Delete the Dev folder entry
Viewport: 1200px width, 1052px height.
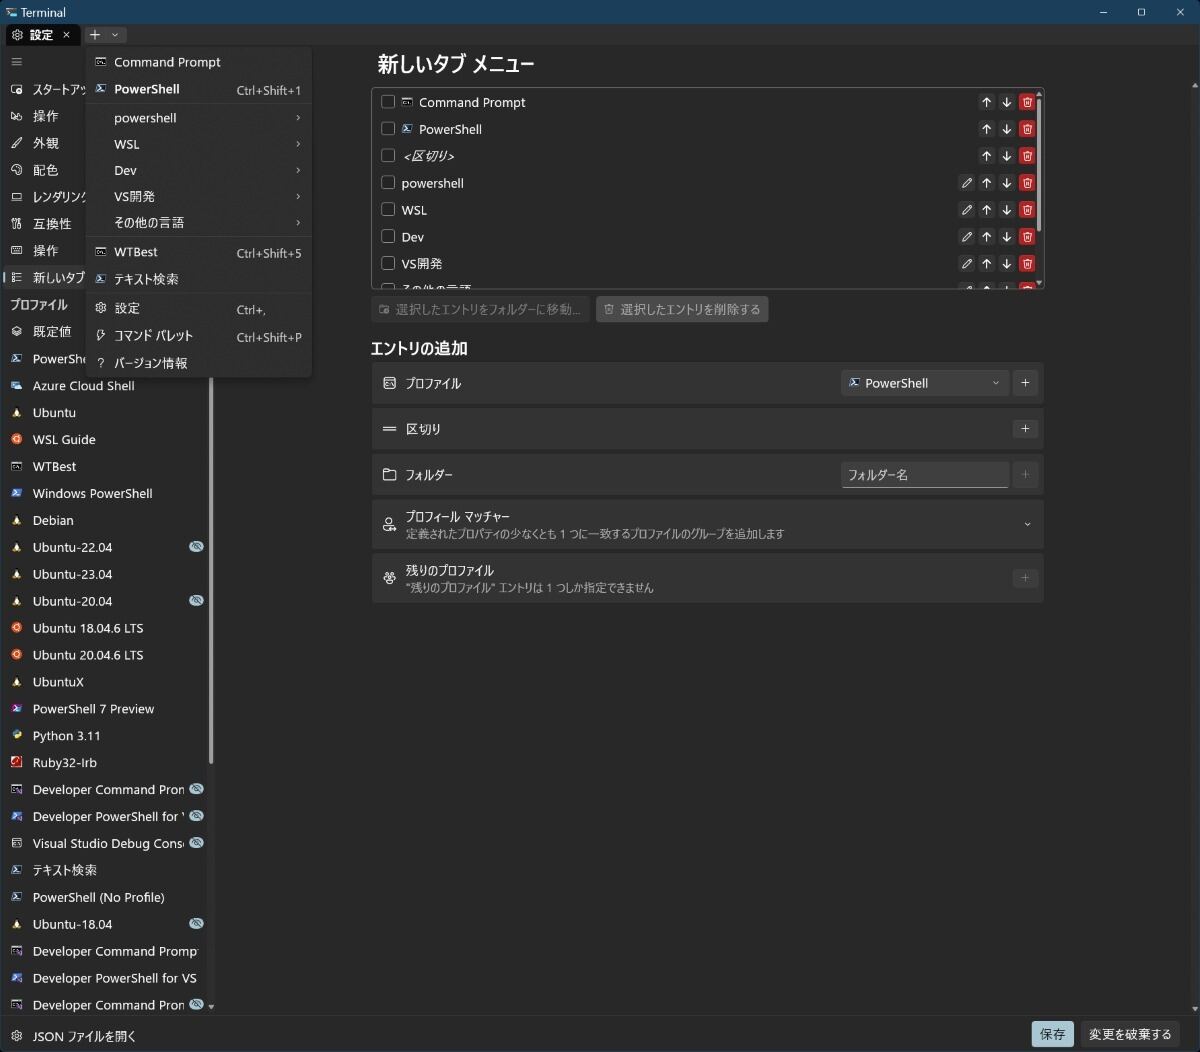point(1027,237)
